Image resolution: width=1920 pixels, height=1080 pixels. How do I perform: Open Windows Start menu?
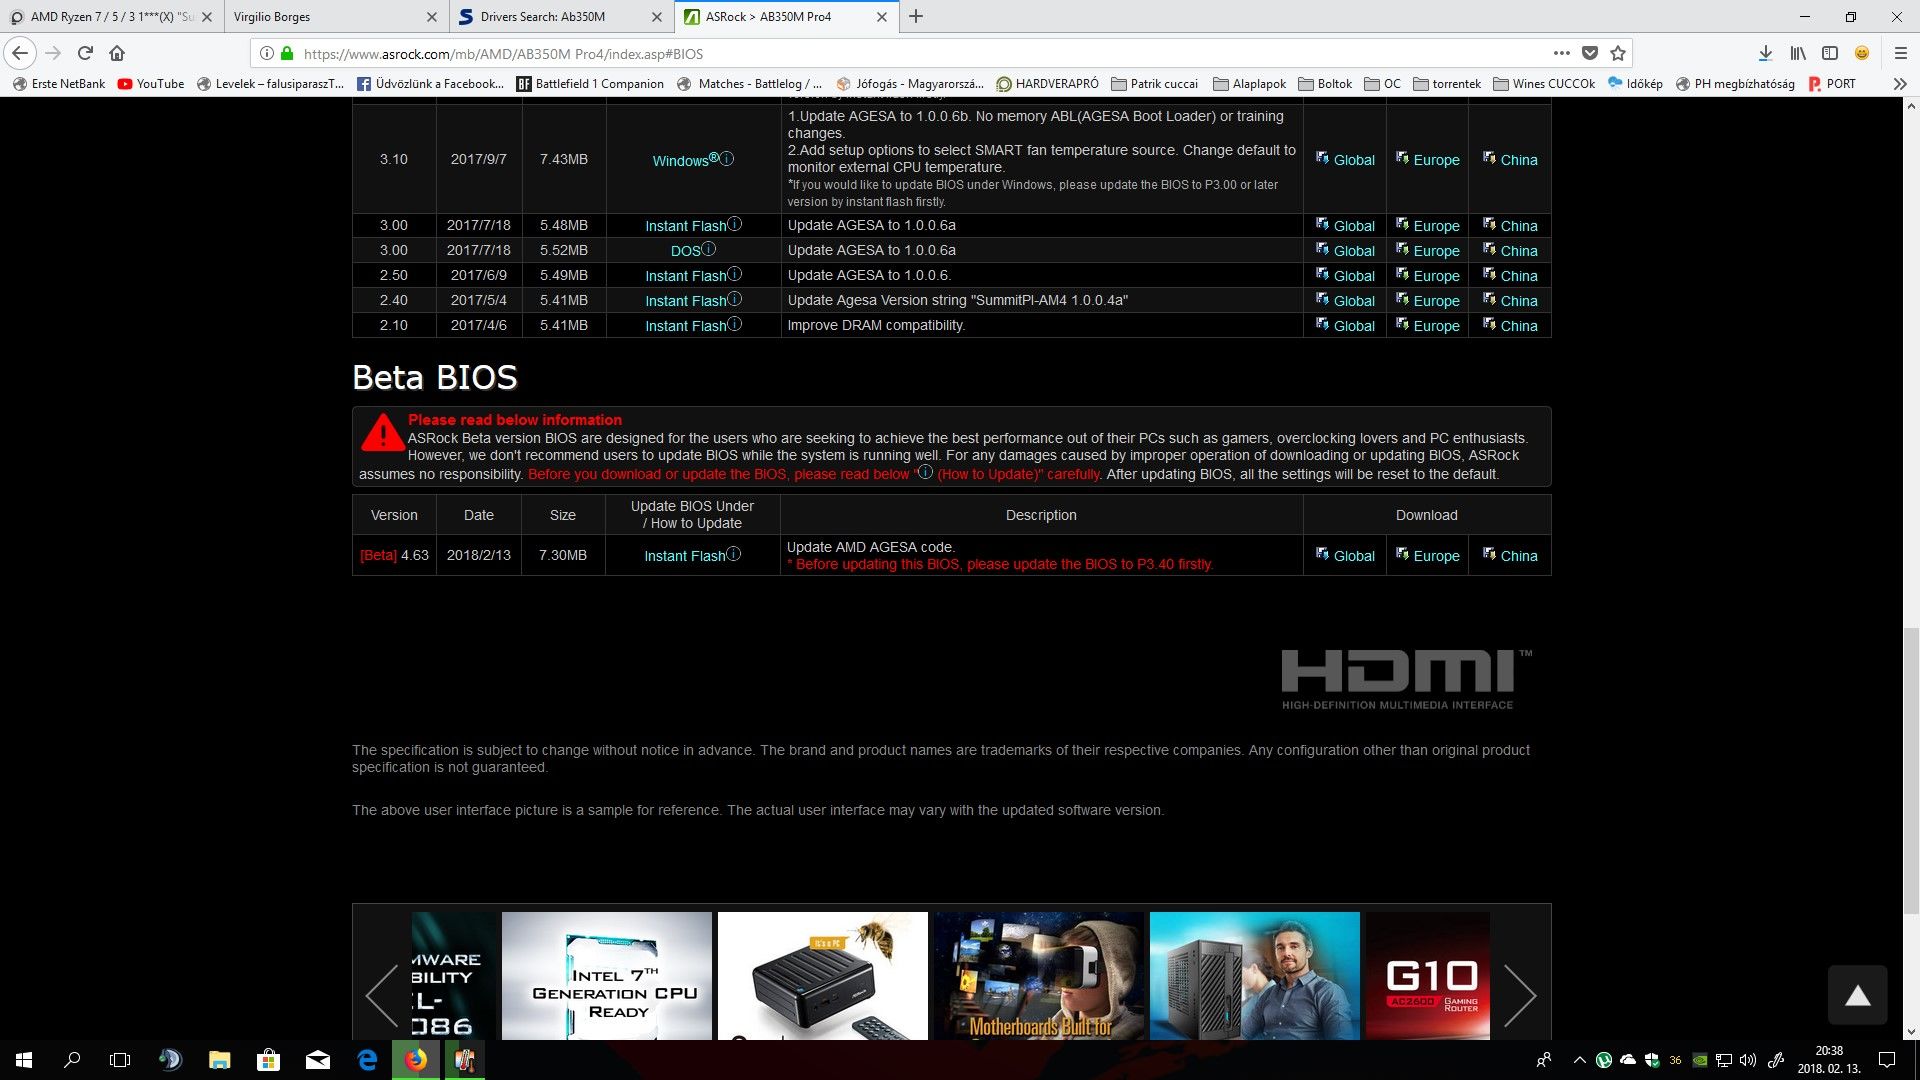pyautogui.click(x=24, y=1060)
